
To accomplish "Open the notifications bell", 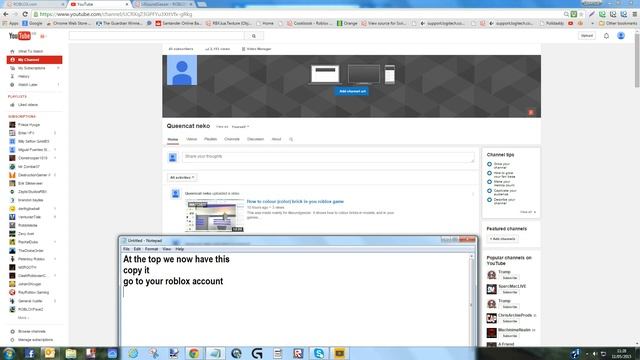I will coord(607,36).
